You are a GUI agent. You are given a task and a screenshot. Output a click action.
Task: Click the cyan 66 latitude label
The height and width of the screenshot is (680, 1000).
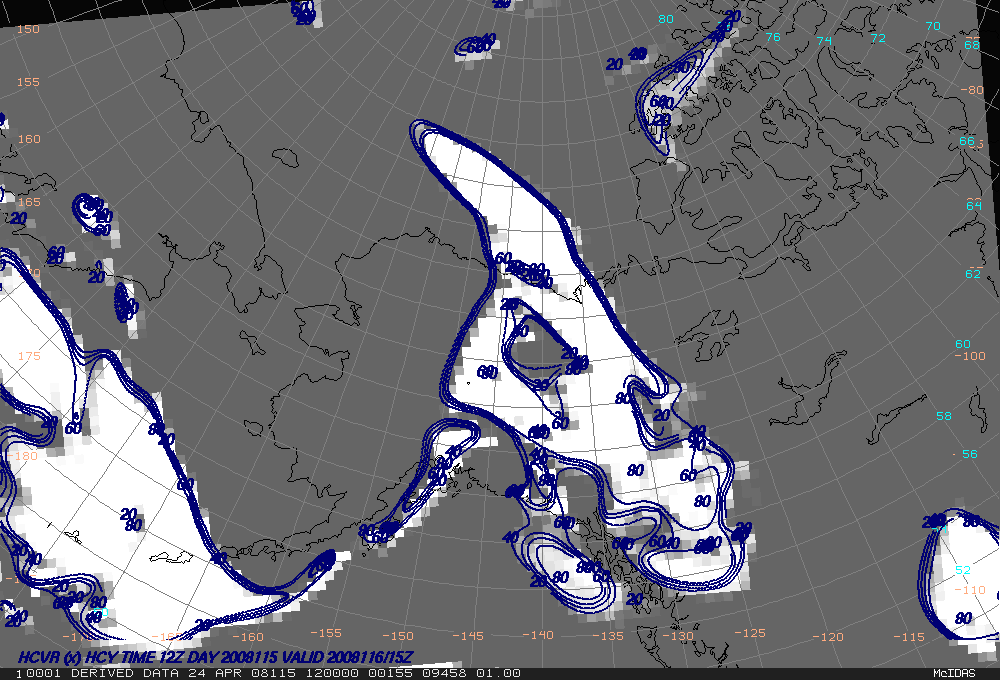pyautogui.click(x=967, y=141)
